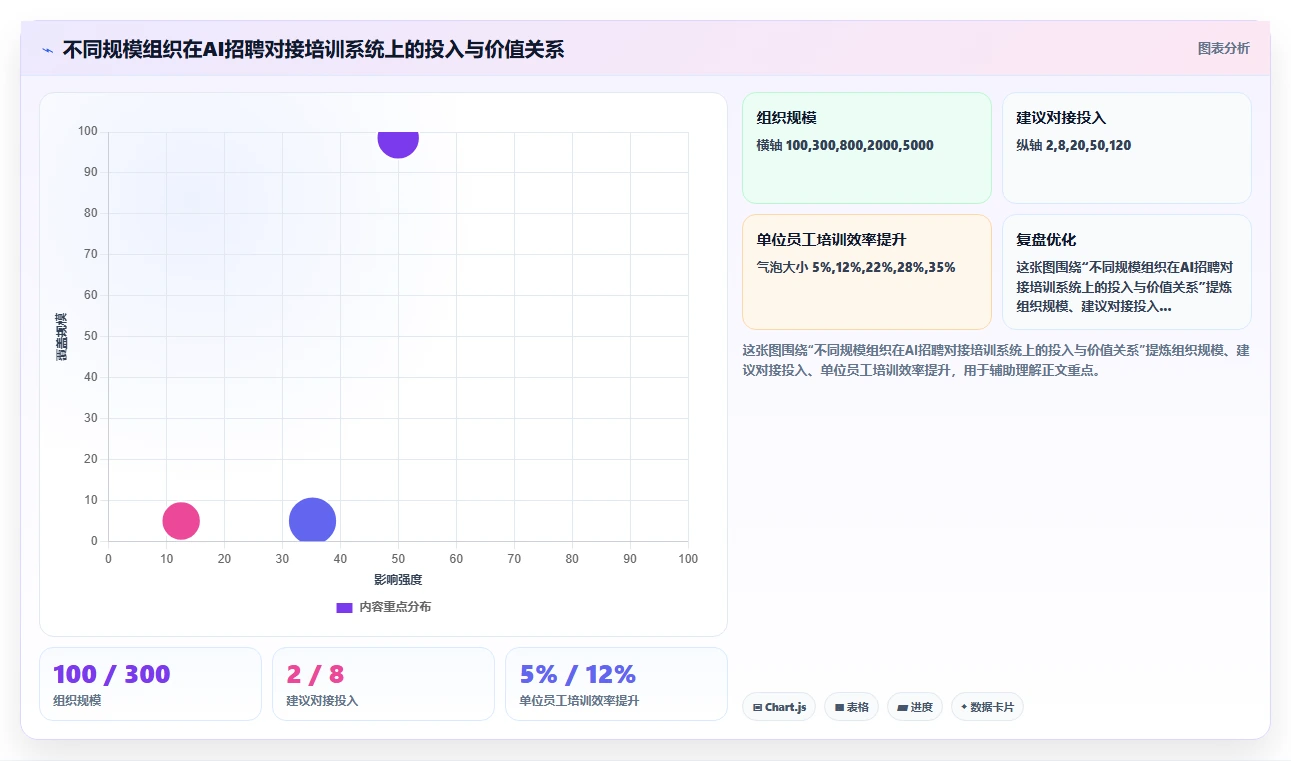Click the 数据卡片 chip star icon
The height and width of the screenshot is (761, 1291).
tap(964, 707)
